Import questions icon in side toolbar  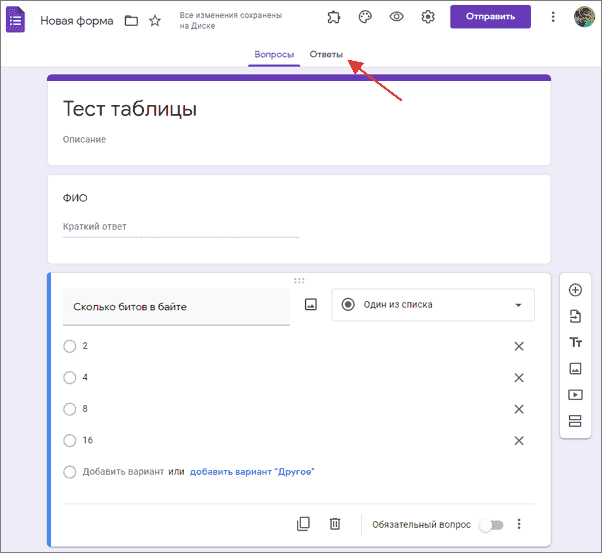coord(575,316)
